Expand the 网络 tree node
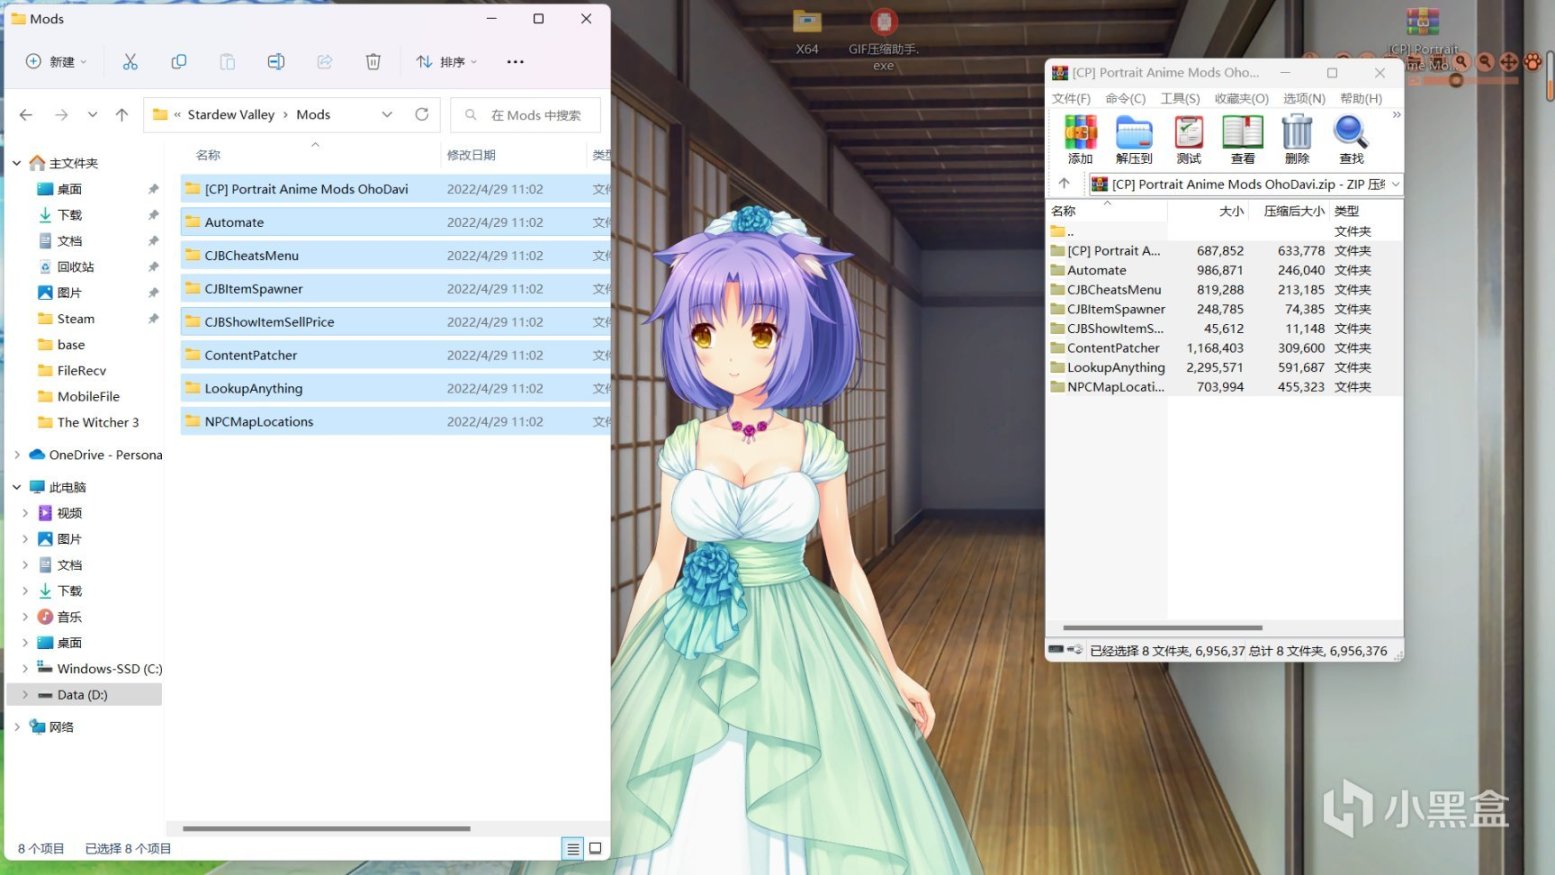The height and width of the screenshot is (875, 1555). (x=17, y=727)
